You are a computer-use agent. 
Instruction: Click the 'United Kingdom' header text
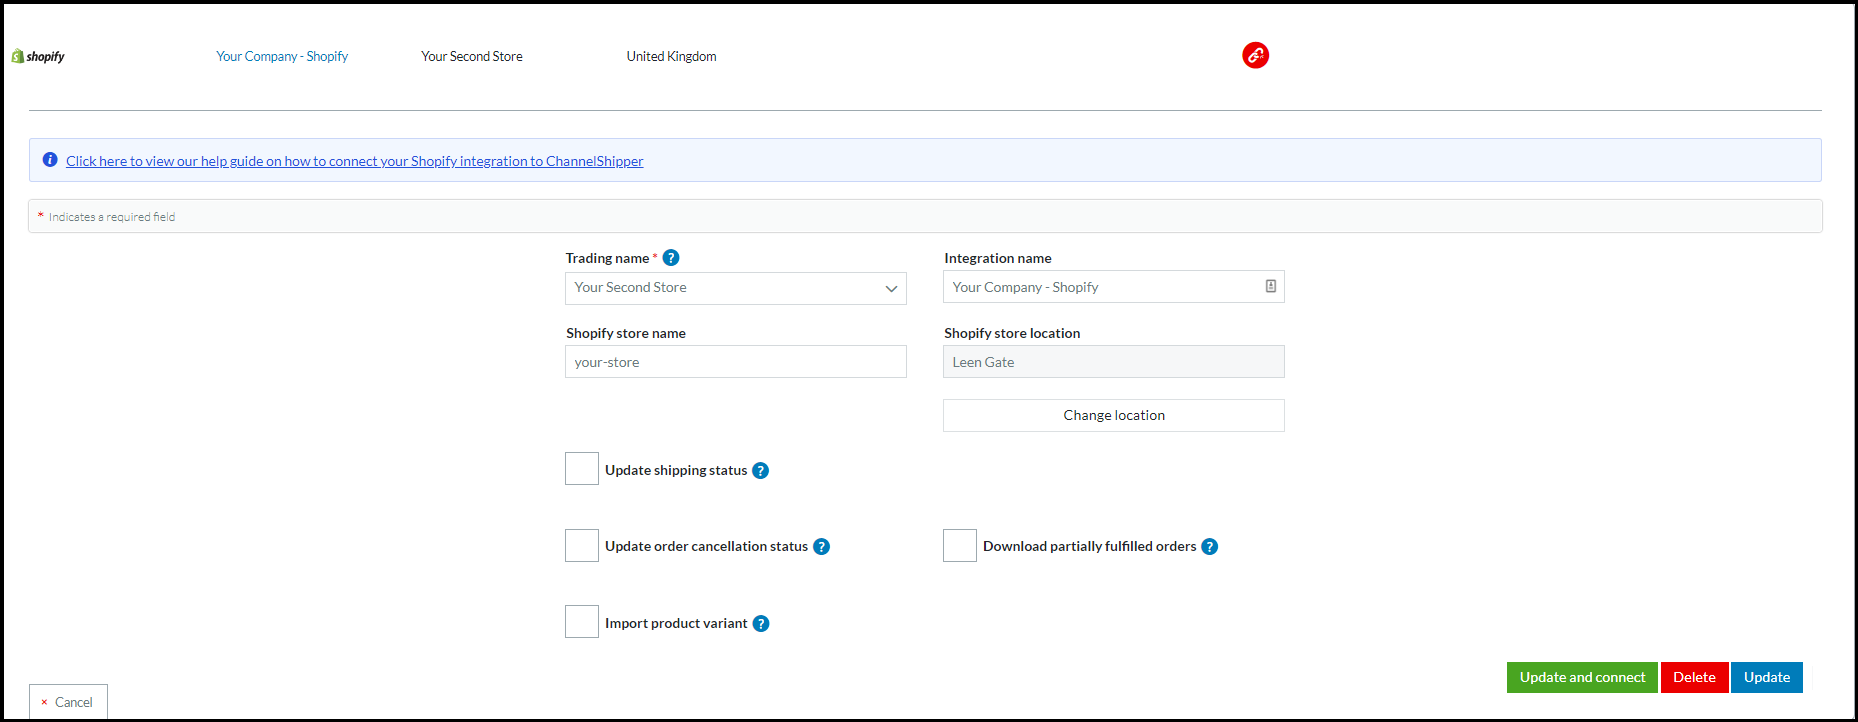click(x=672, y=56)
